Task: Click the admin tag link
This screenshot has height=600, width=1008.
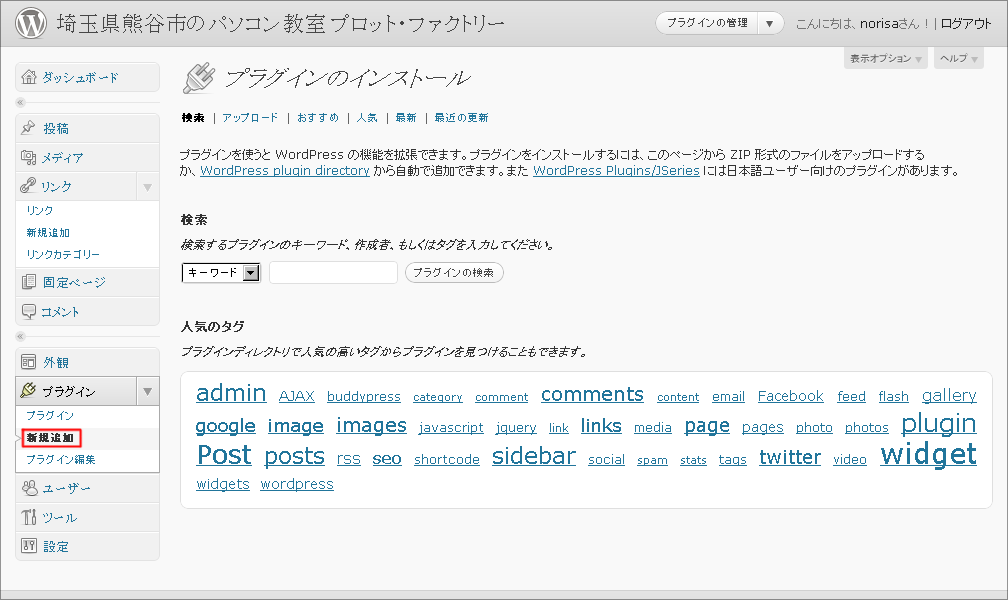Action: [231, 392]
